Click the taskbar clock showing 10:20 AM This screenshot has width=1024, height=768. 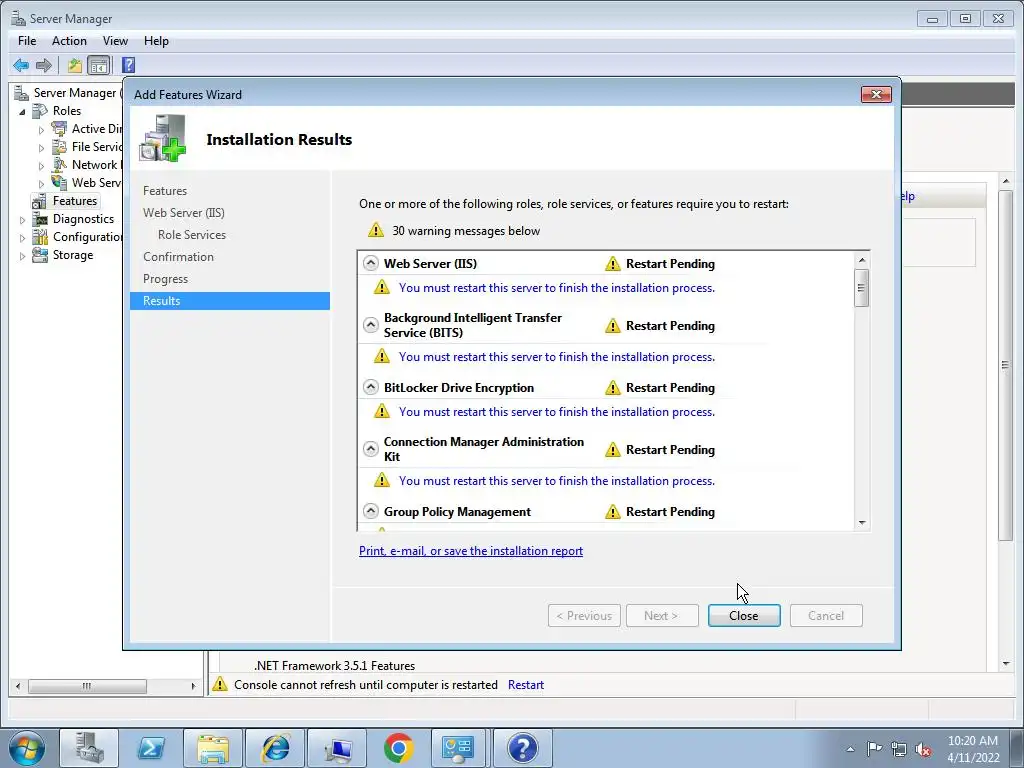click(972, 749)
